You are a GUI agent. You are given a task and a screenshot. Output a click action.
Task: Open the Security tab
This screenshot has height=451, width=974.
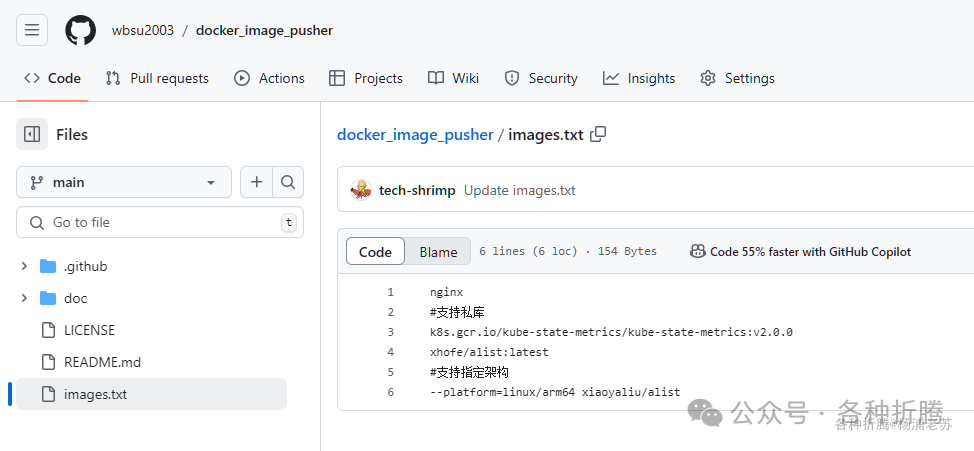click(x=540, y=78)
